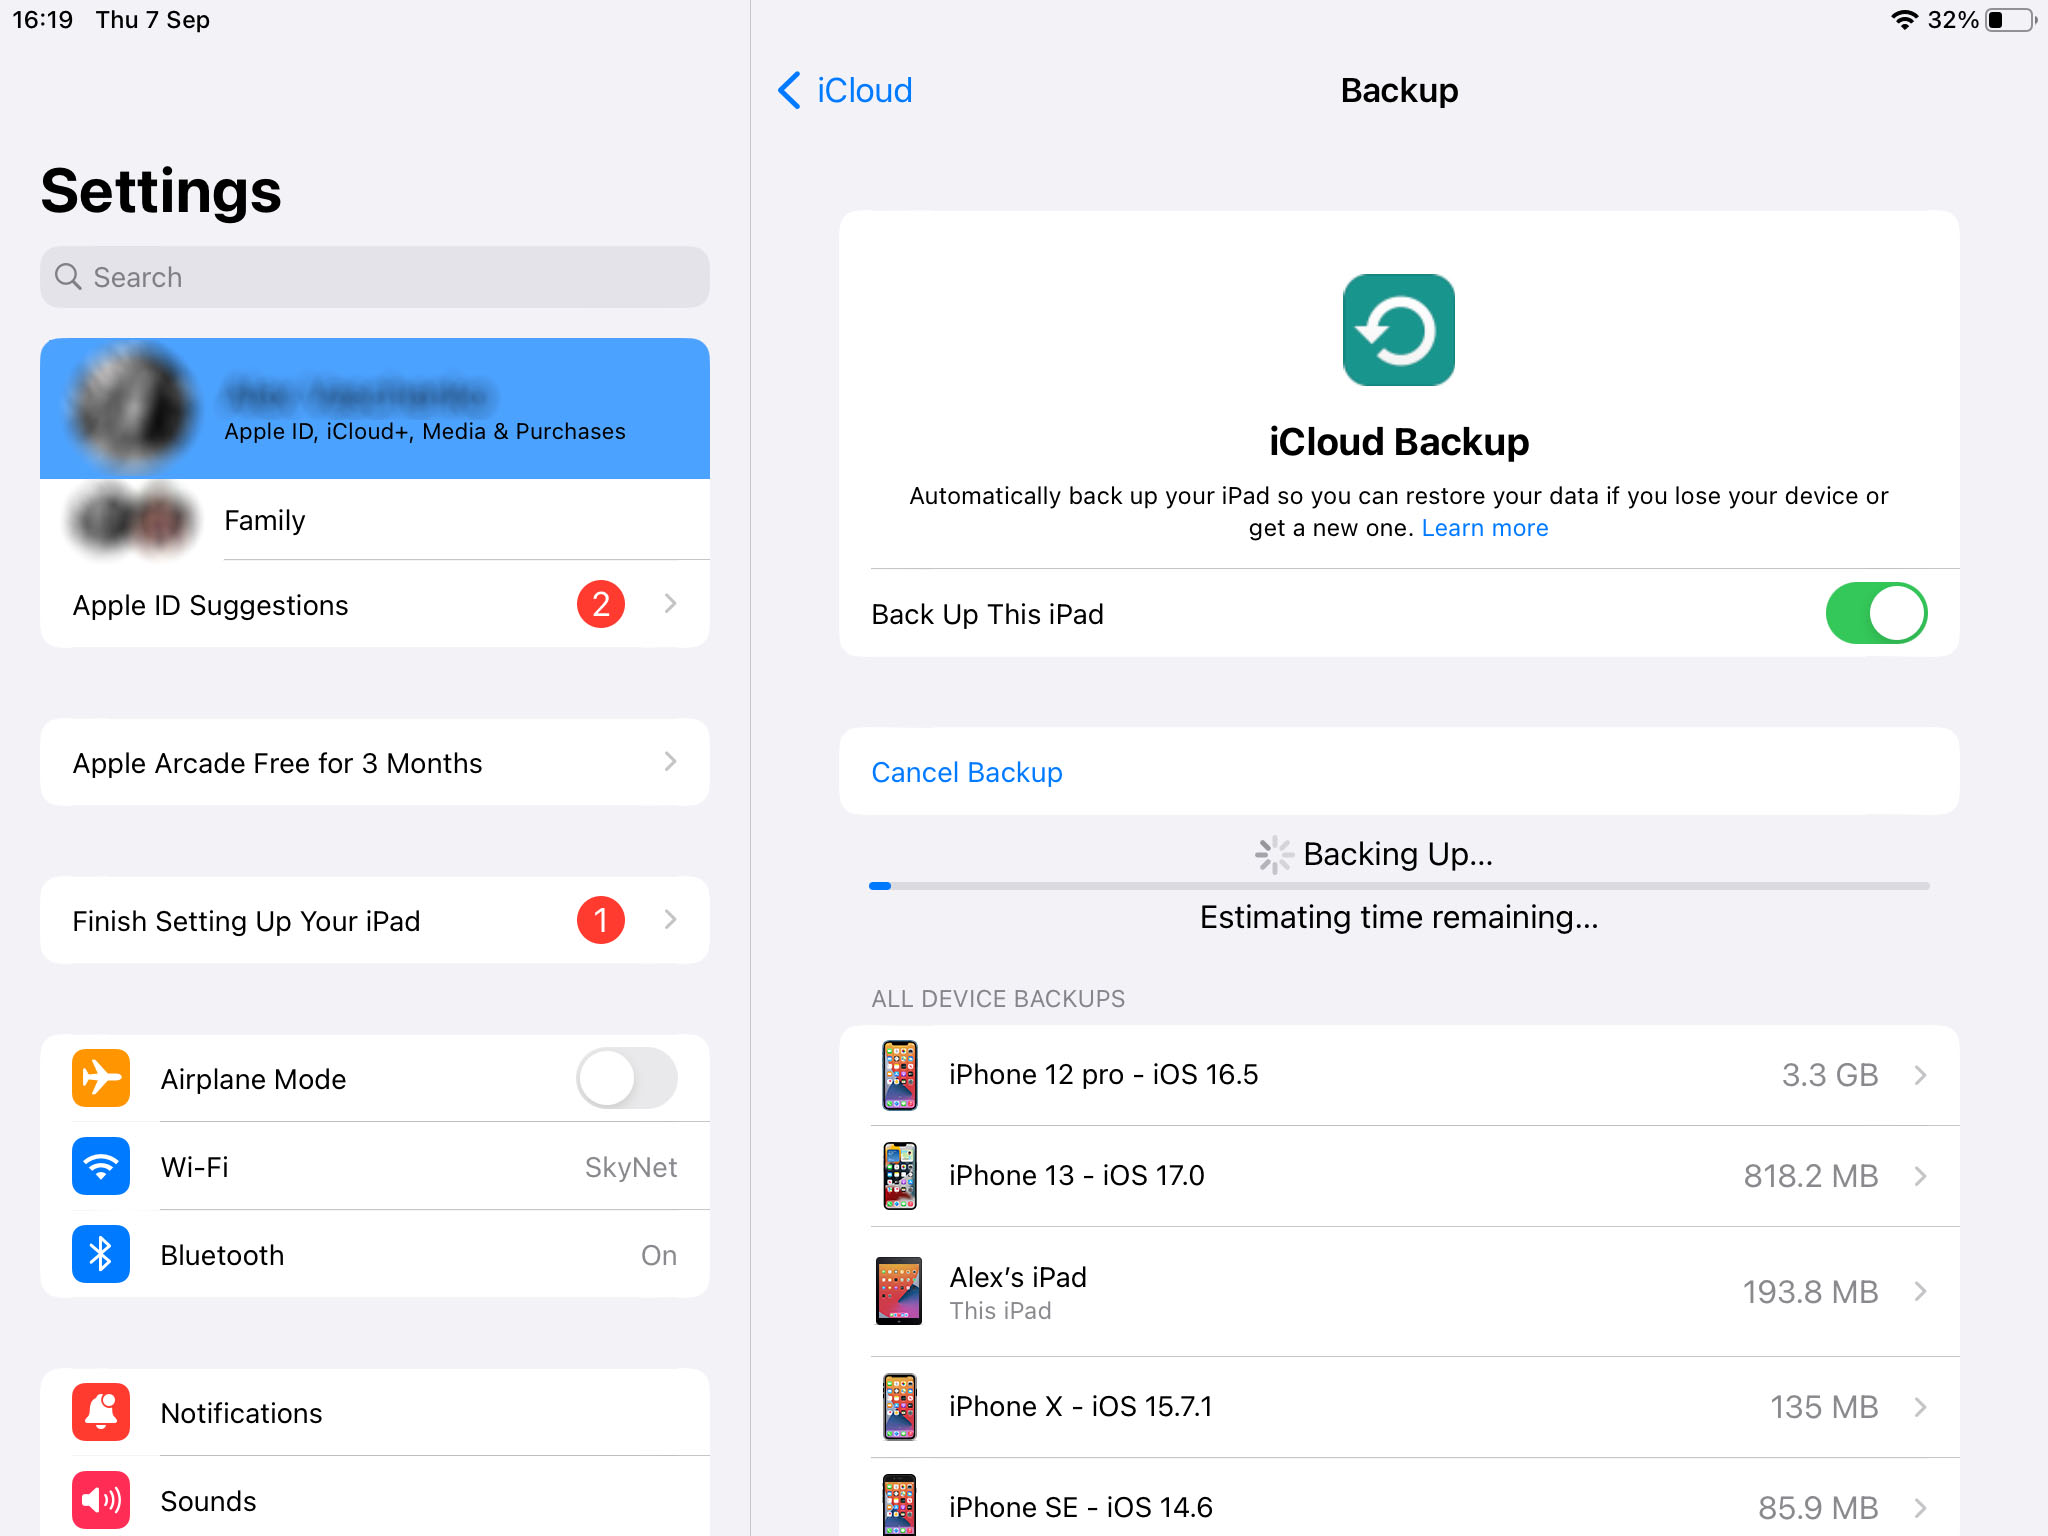Open Apple ID Suggestions chevron
The width and height of the screenshot is (2048, 1536).
(x=670, y=604)
